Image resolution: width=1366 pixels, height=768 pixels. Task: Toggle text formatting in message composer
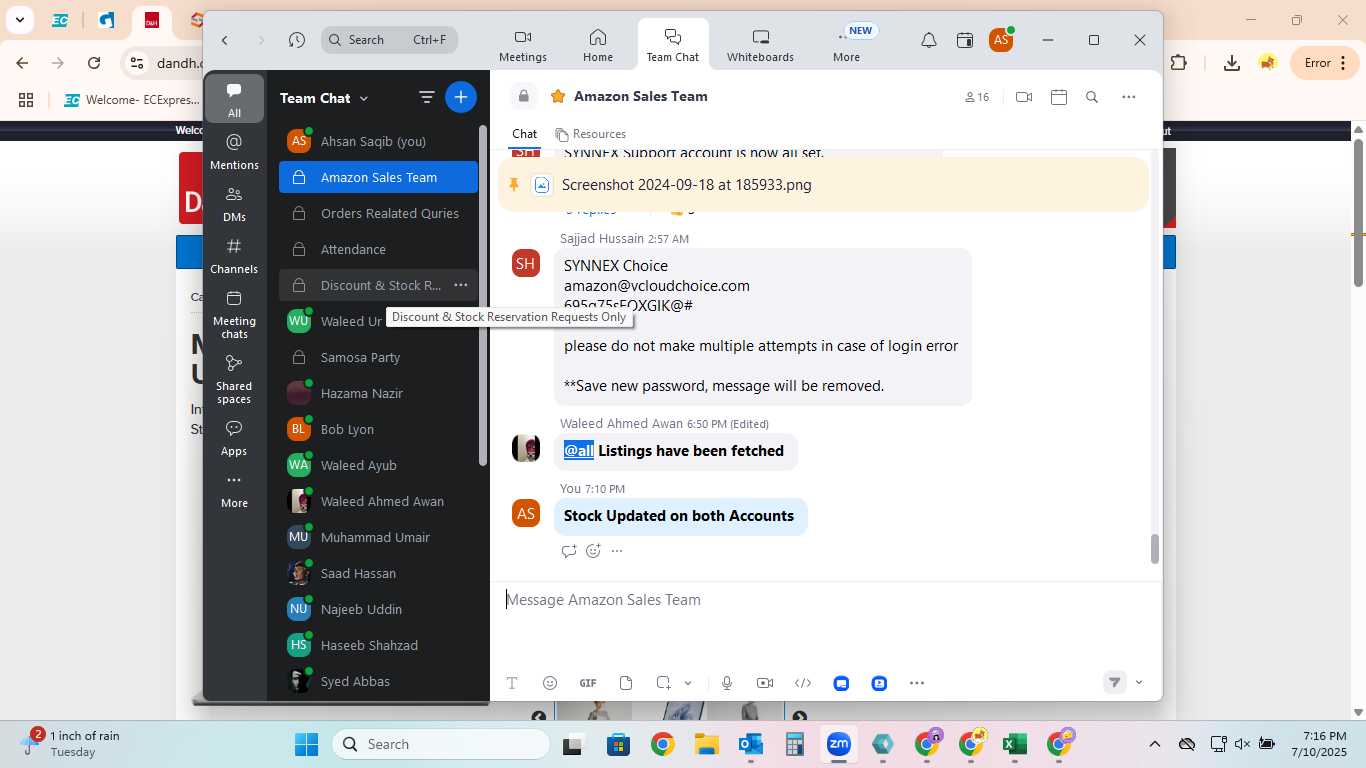[x=512, y=683]
